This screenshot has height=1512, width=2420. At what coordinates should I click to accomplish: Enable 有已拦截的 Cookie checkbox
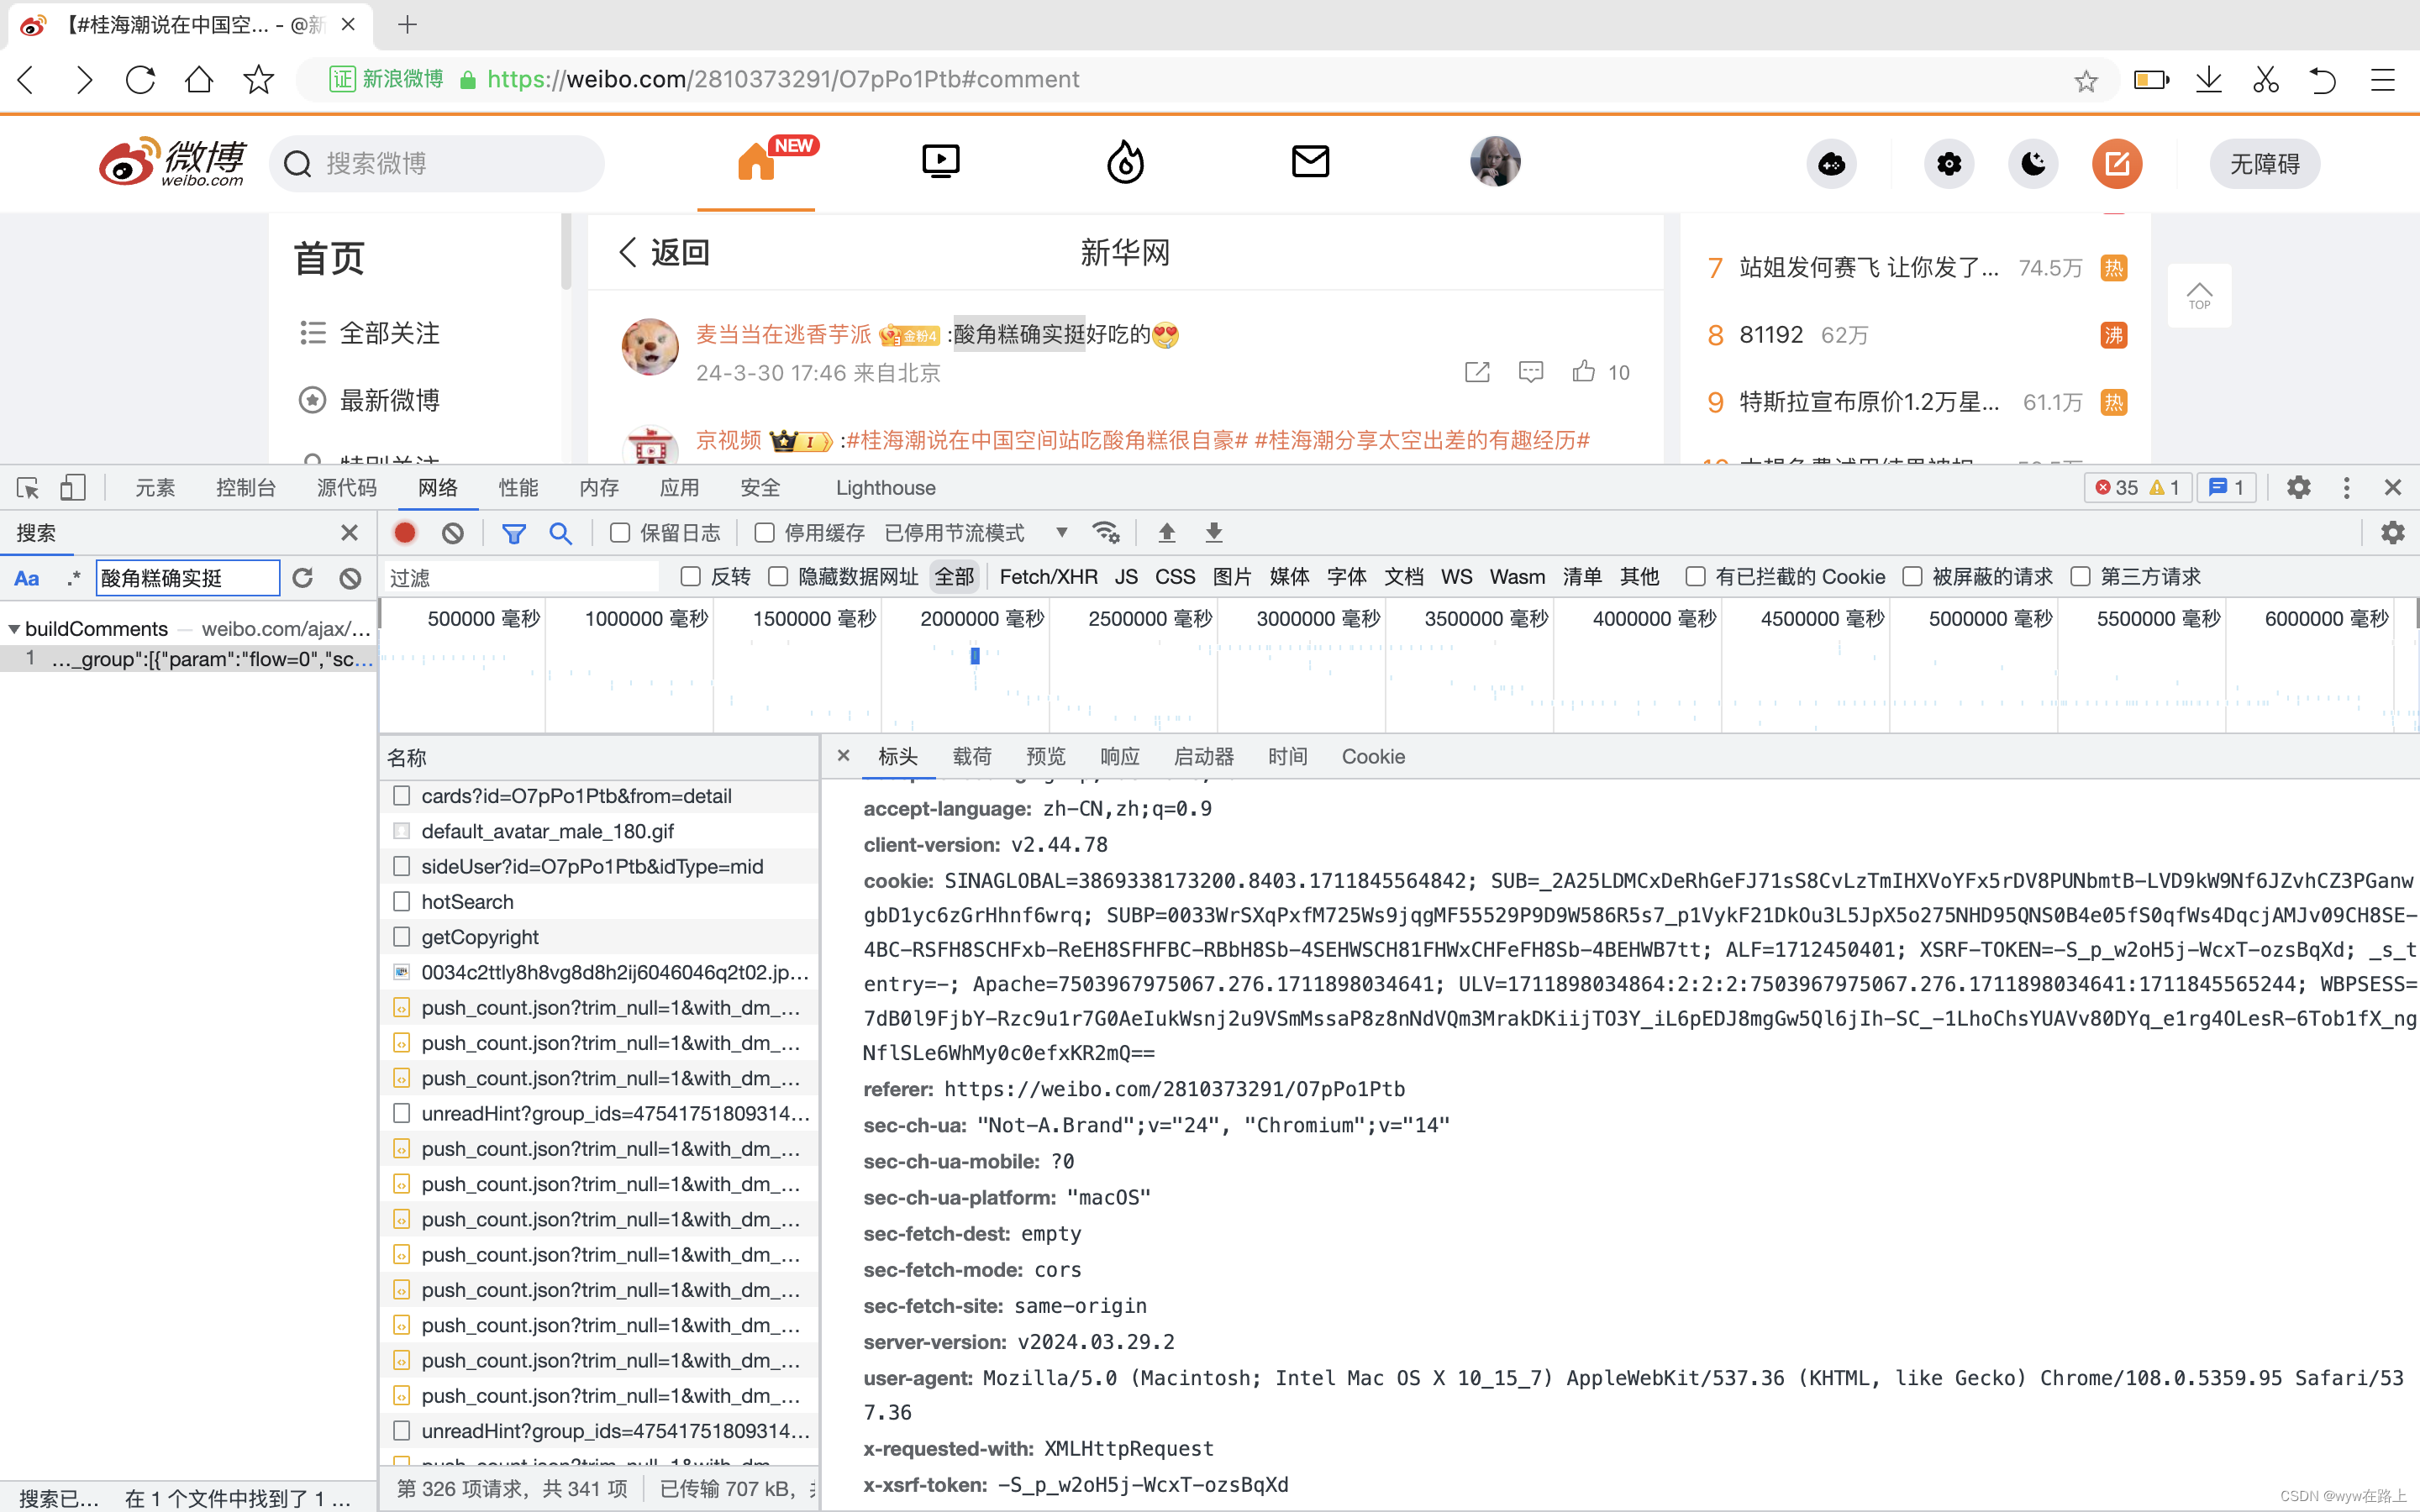pos(1695,577)
